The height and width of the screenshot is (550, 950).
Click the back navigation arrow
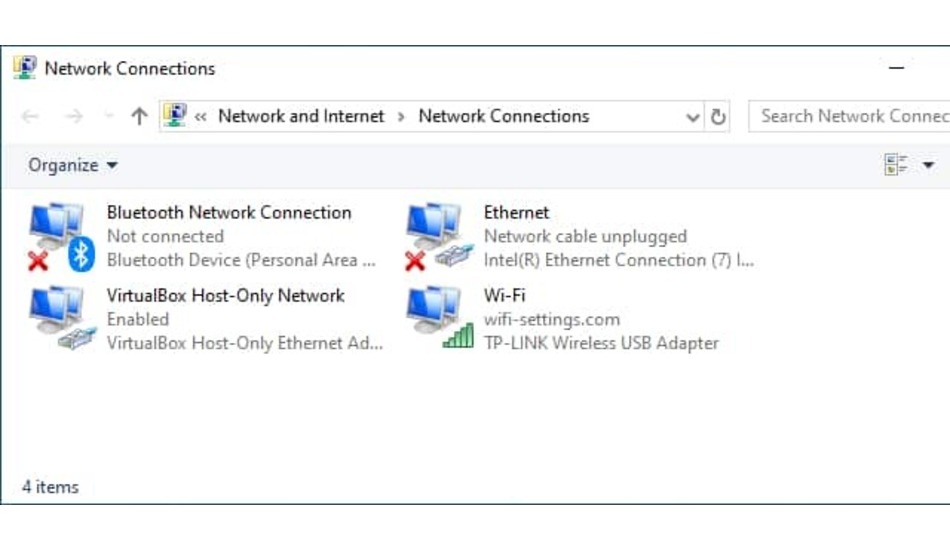(30, 116)
